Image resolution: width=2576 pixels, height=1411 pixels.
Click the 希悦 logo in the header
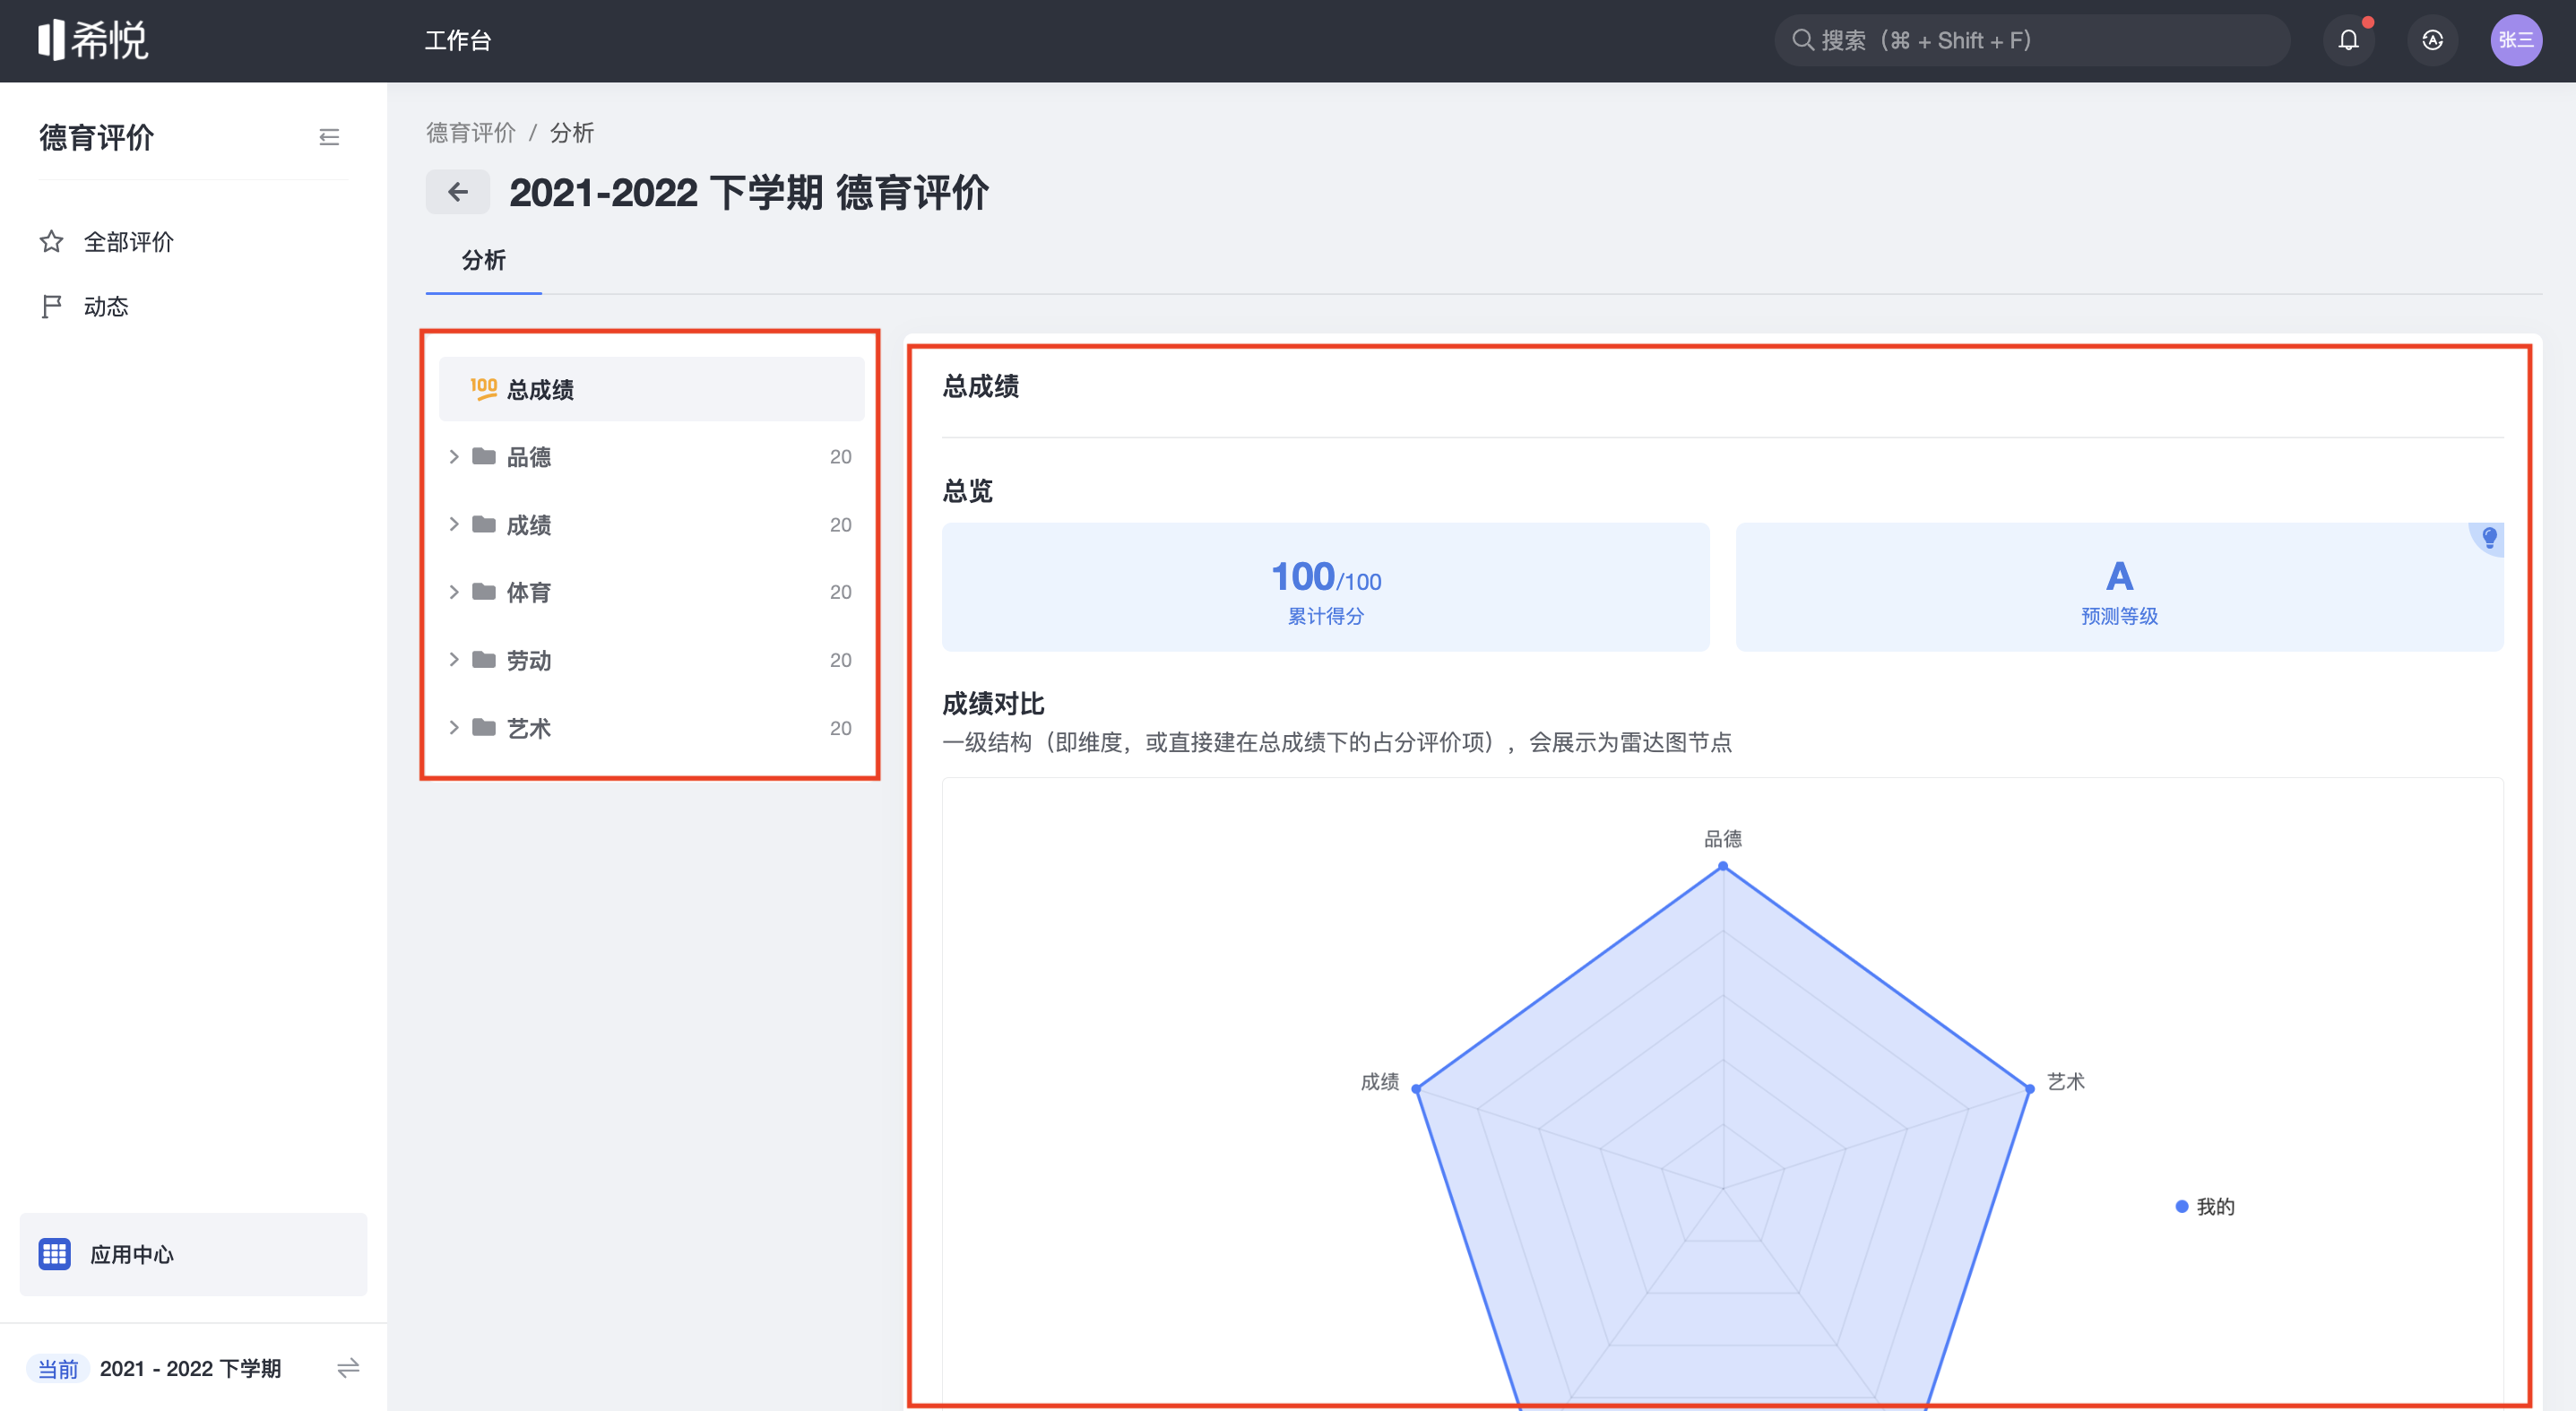93,40
